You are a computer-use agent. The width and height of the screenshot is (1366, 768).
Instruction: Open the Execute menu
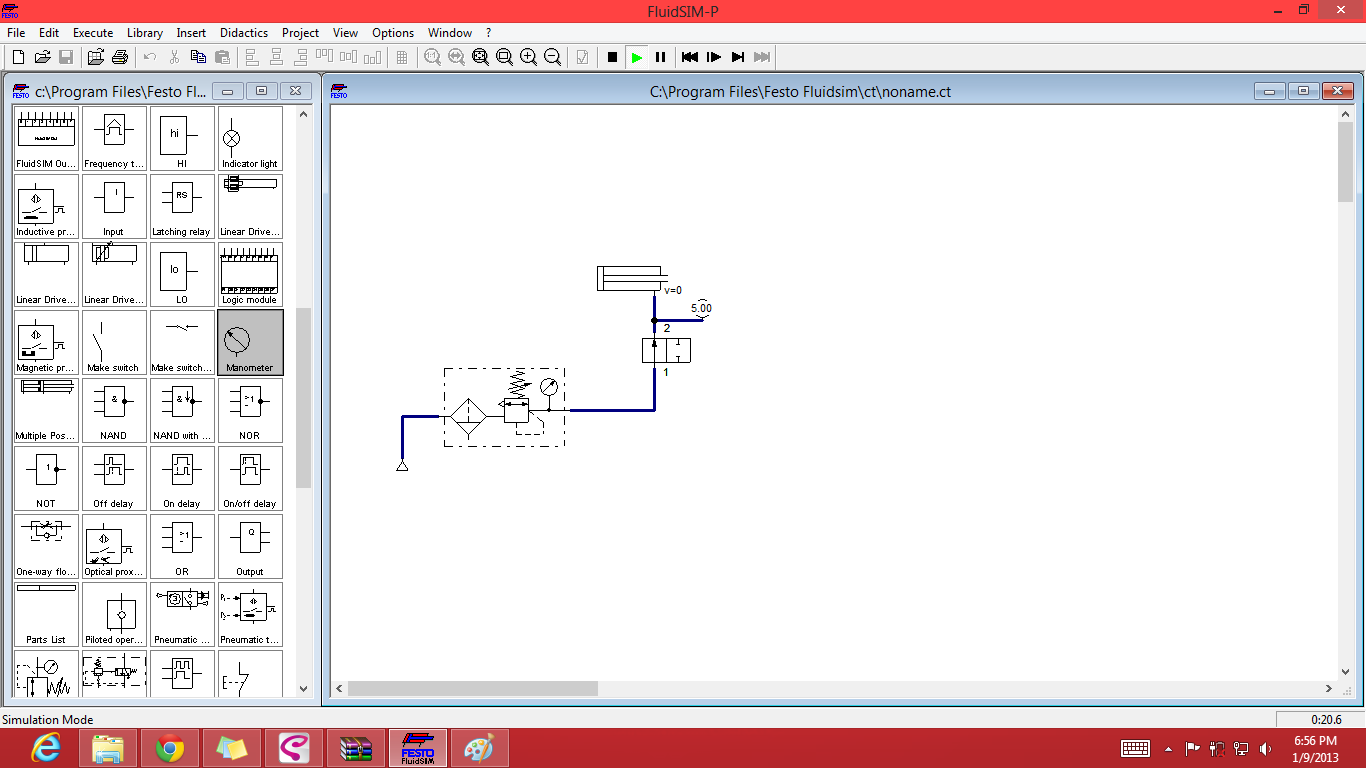point(93,33)
